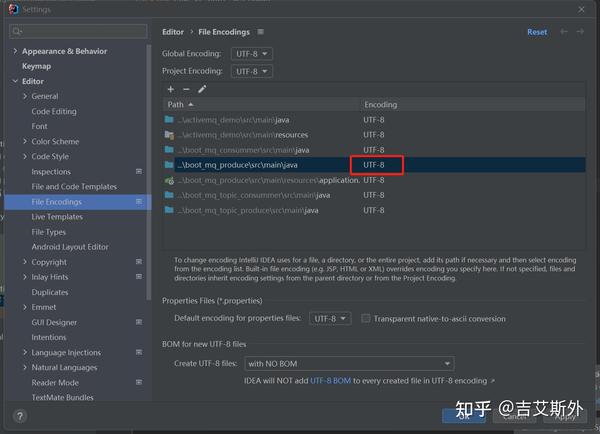This screenshot has height=434, width=600.
Task: Open the Project Encoding dropdown
Action: click(x=252, y=72)
